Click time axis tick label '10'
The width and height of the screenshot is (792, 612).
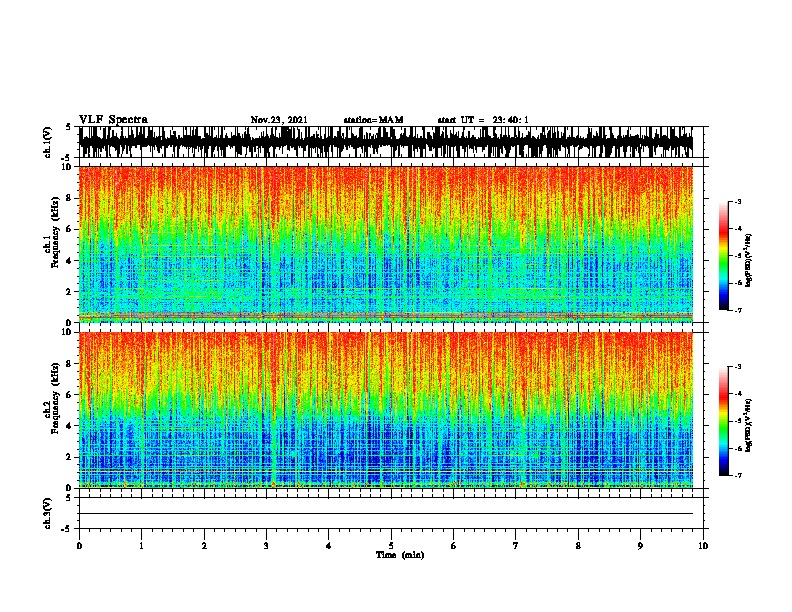click(703, 546)
